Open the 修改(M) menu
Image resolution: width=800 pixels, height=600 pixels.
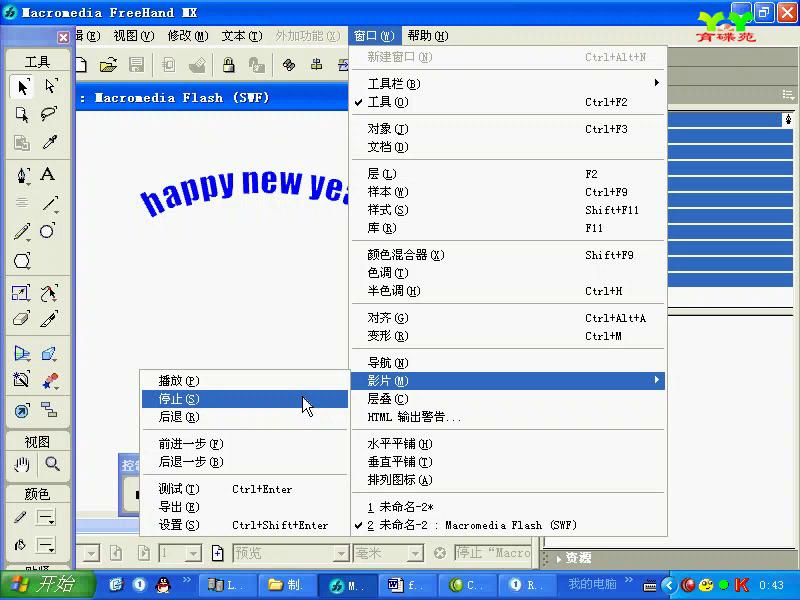pos(188,36)
